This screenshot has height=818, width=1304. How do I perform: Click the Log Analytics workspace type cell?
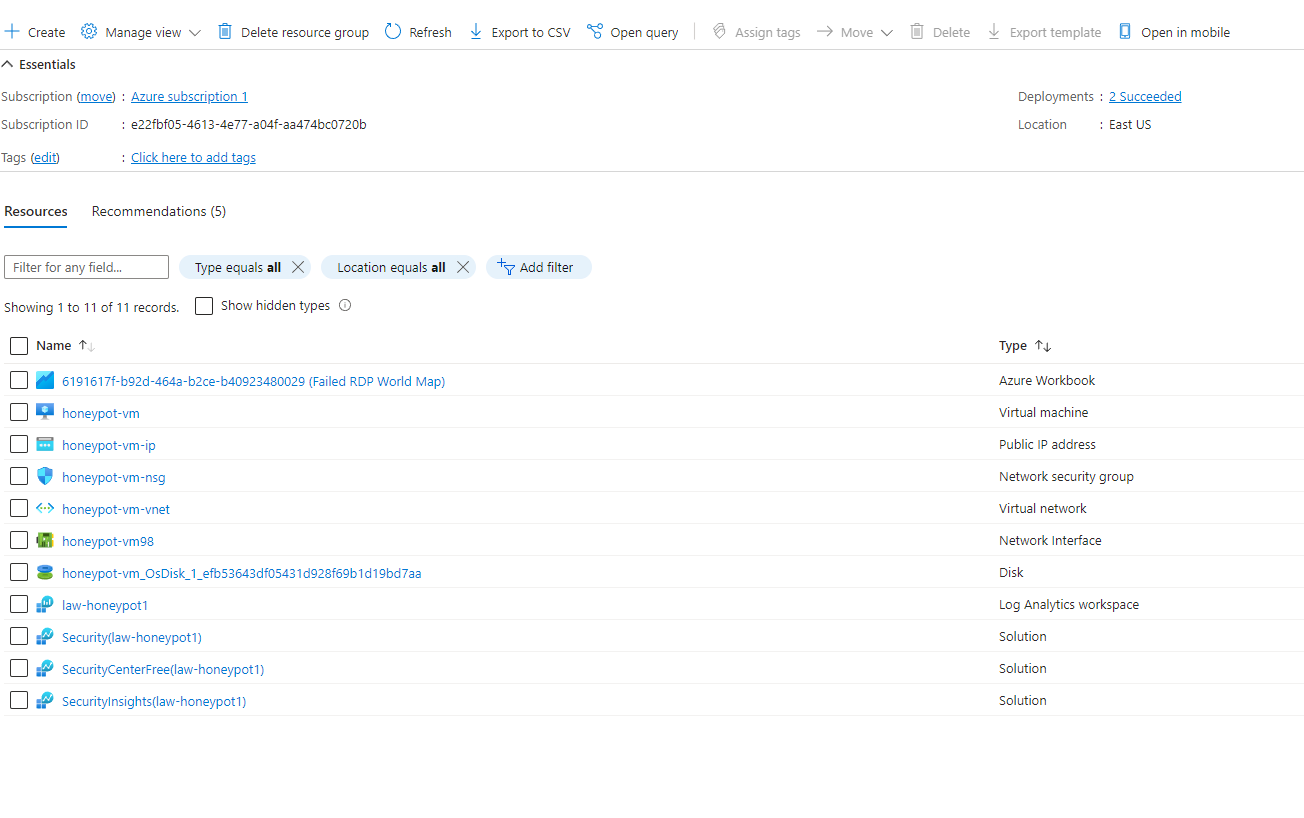(1069, 604)
